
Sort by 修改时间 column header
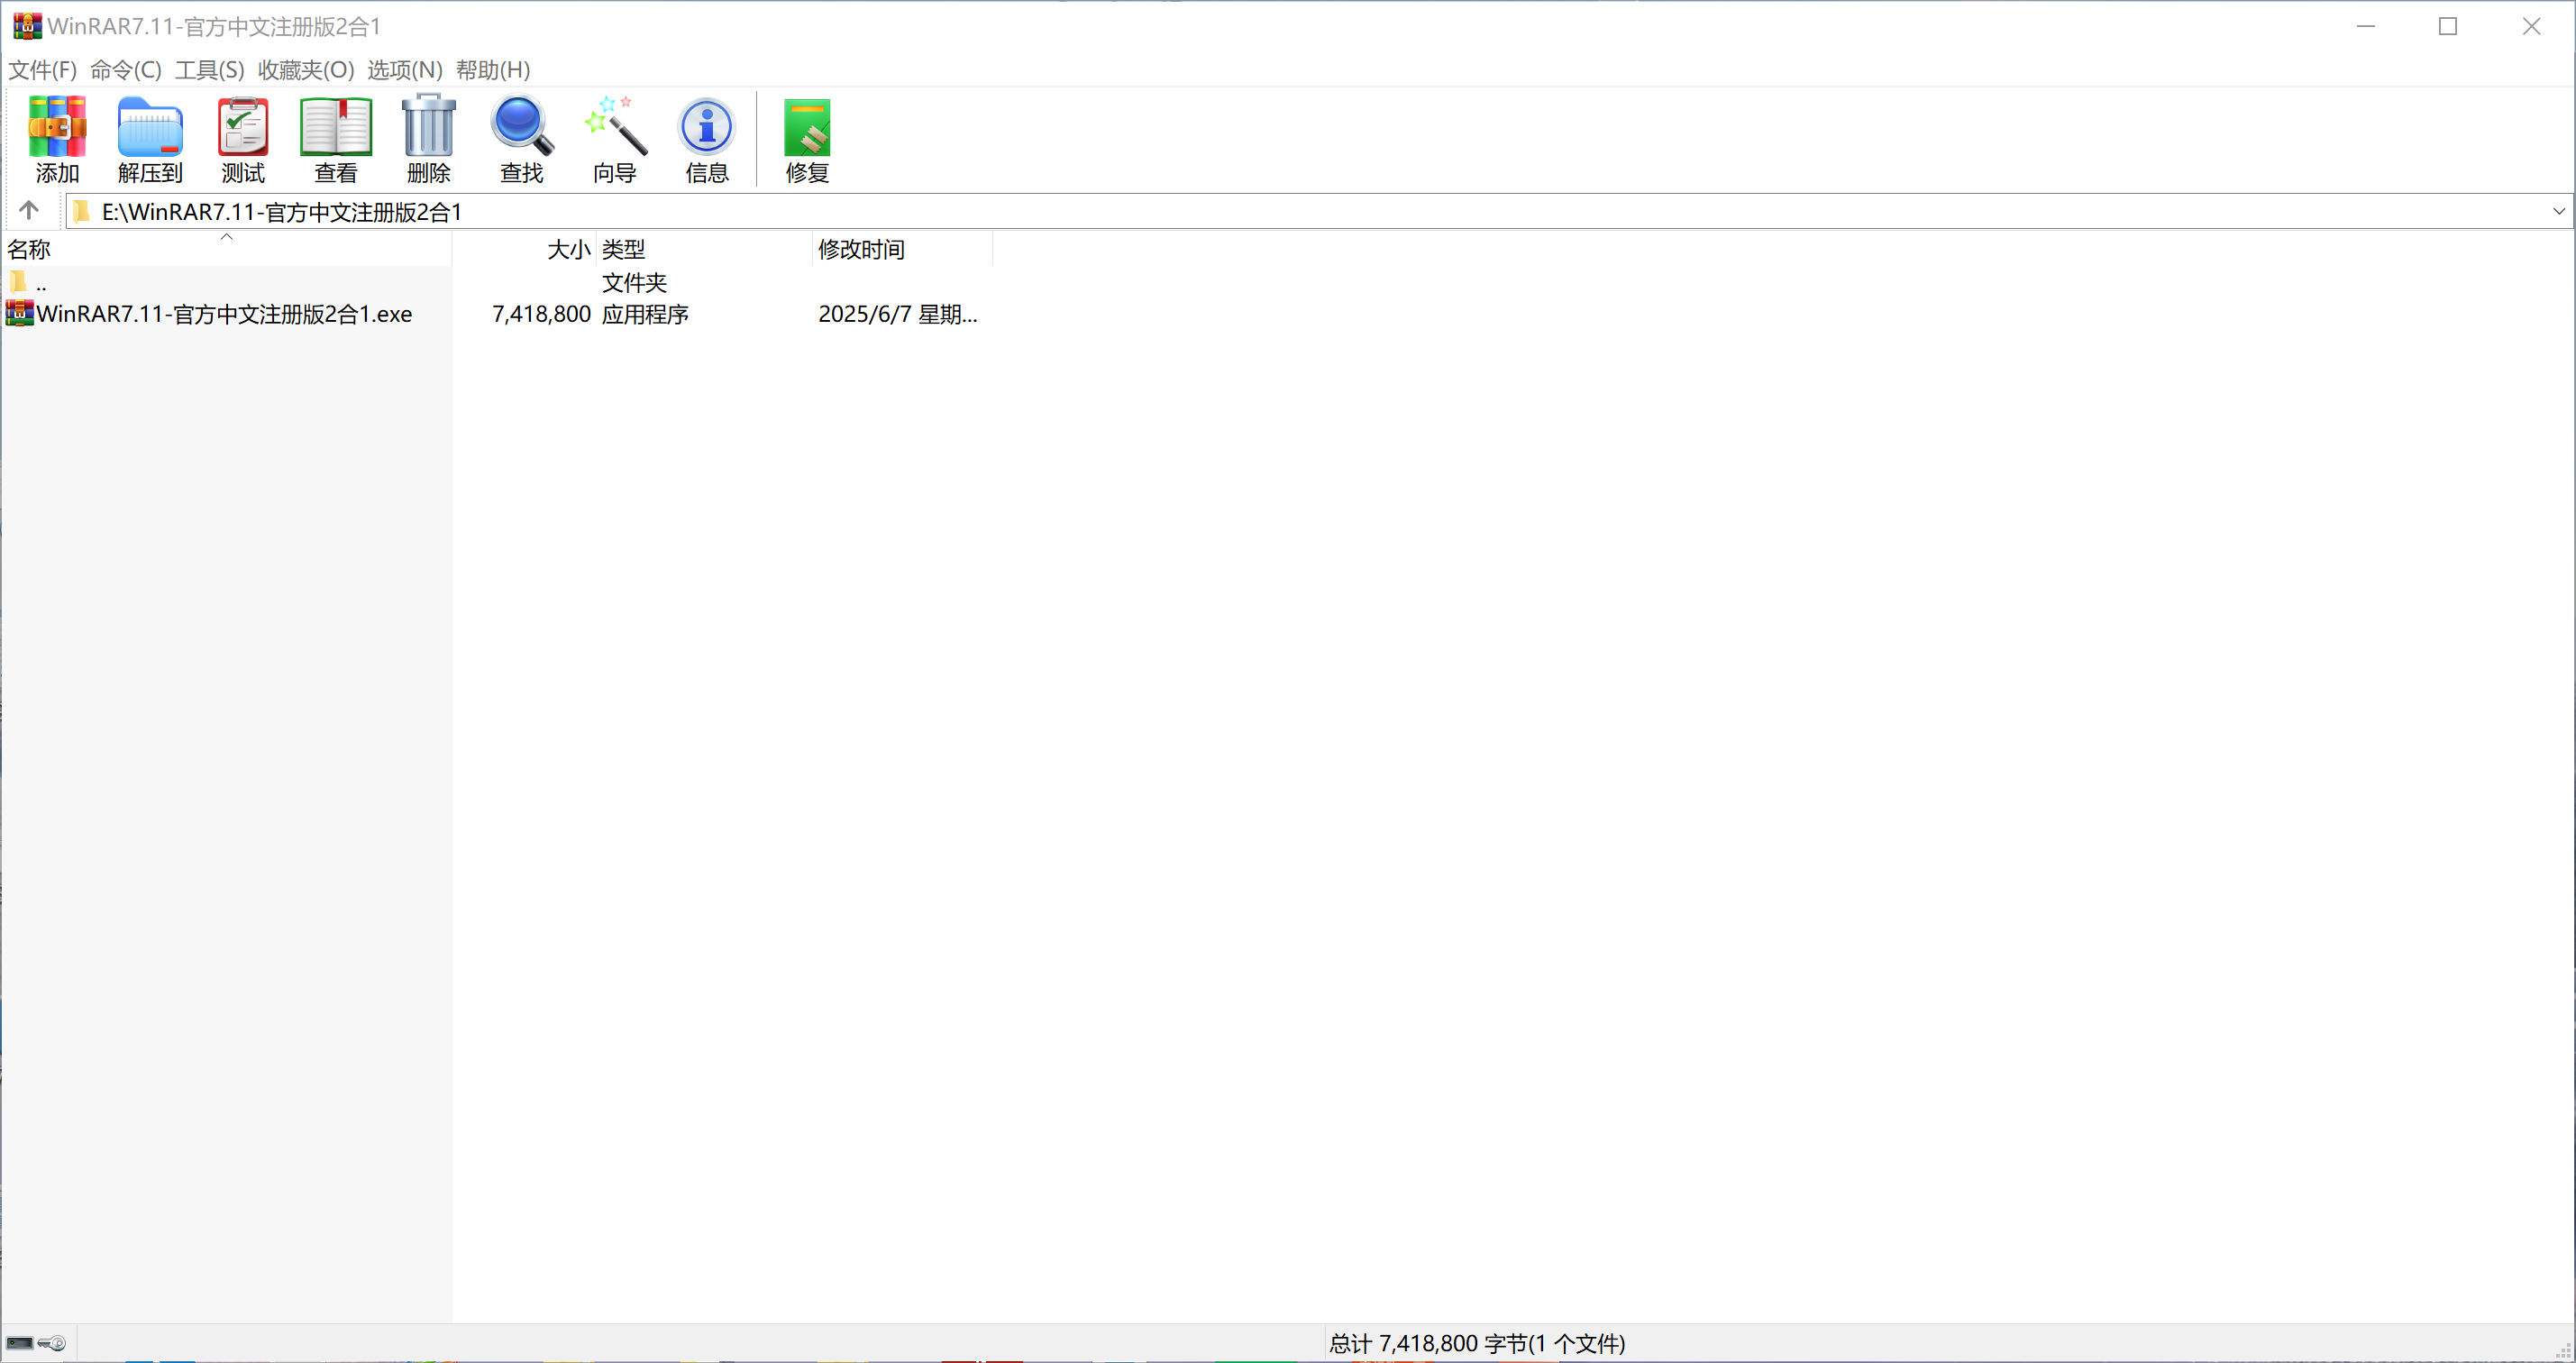pos(903,249)
